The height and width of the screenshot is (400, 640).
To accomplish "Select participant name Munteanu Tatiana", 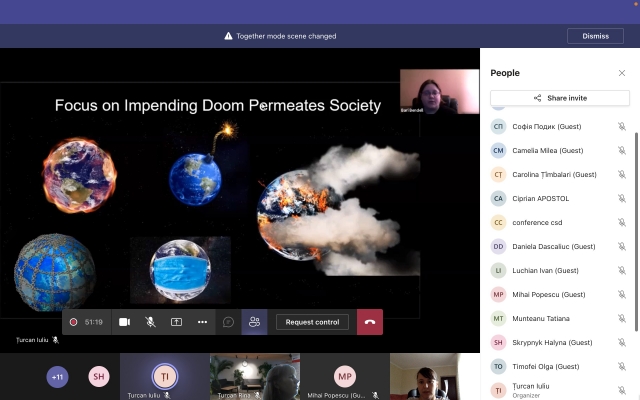I will click(x=541, y=318).
